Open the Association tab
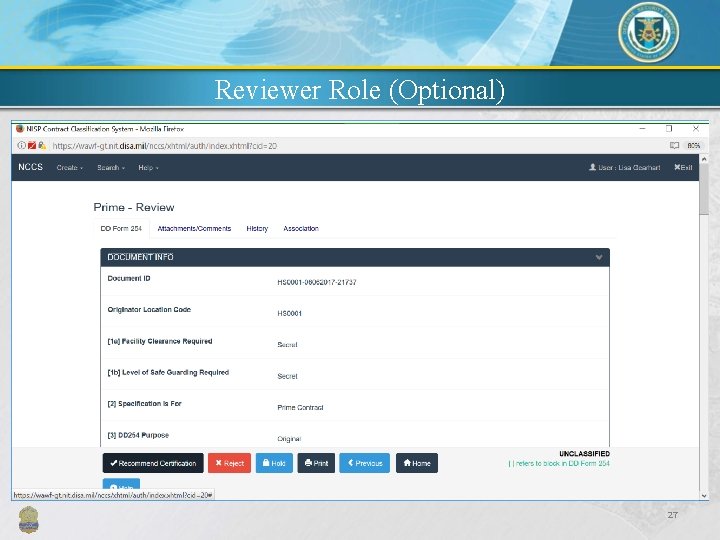 [x=301, y=228]
